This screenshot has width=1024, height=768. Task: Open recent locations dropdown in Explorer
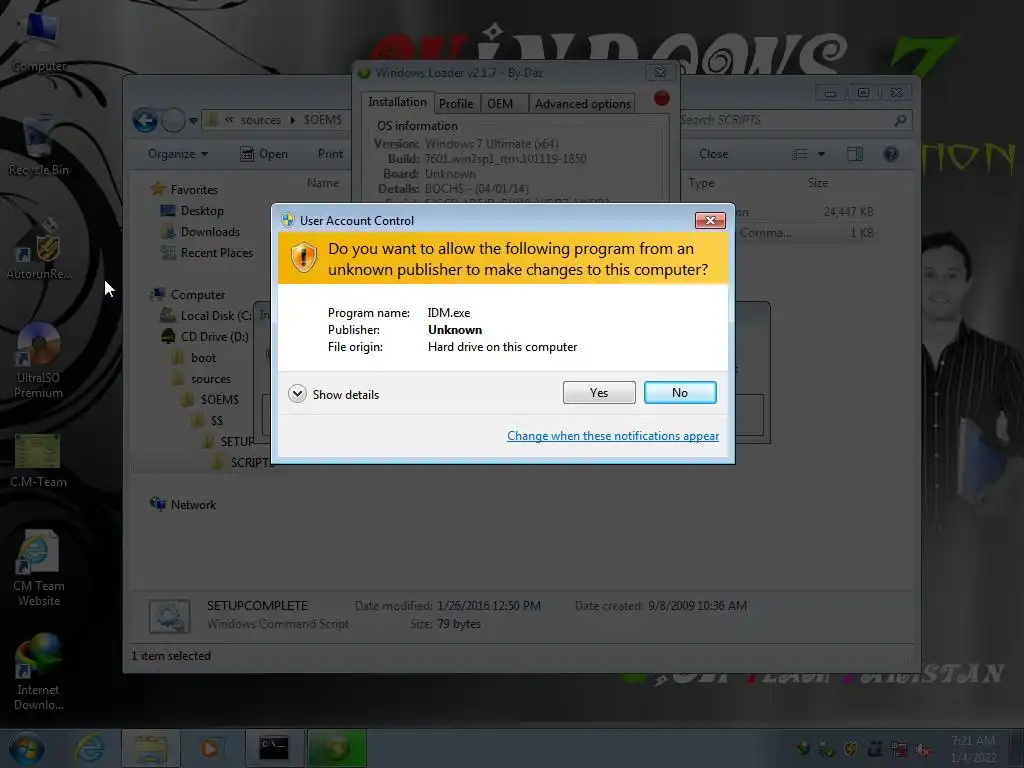(193, 121)
